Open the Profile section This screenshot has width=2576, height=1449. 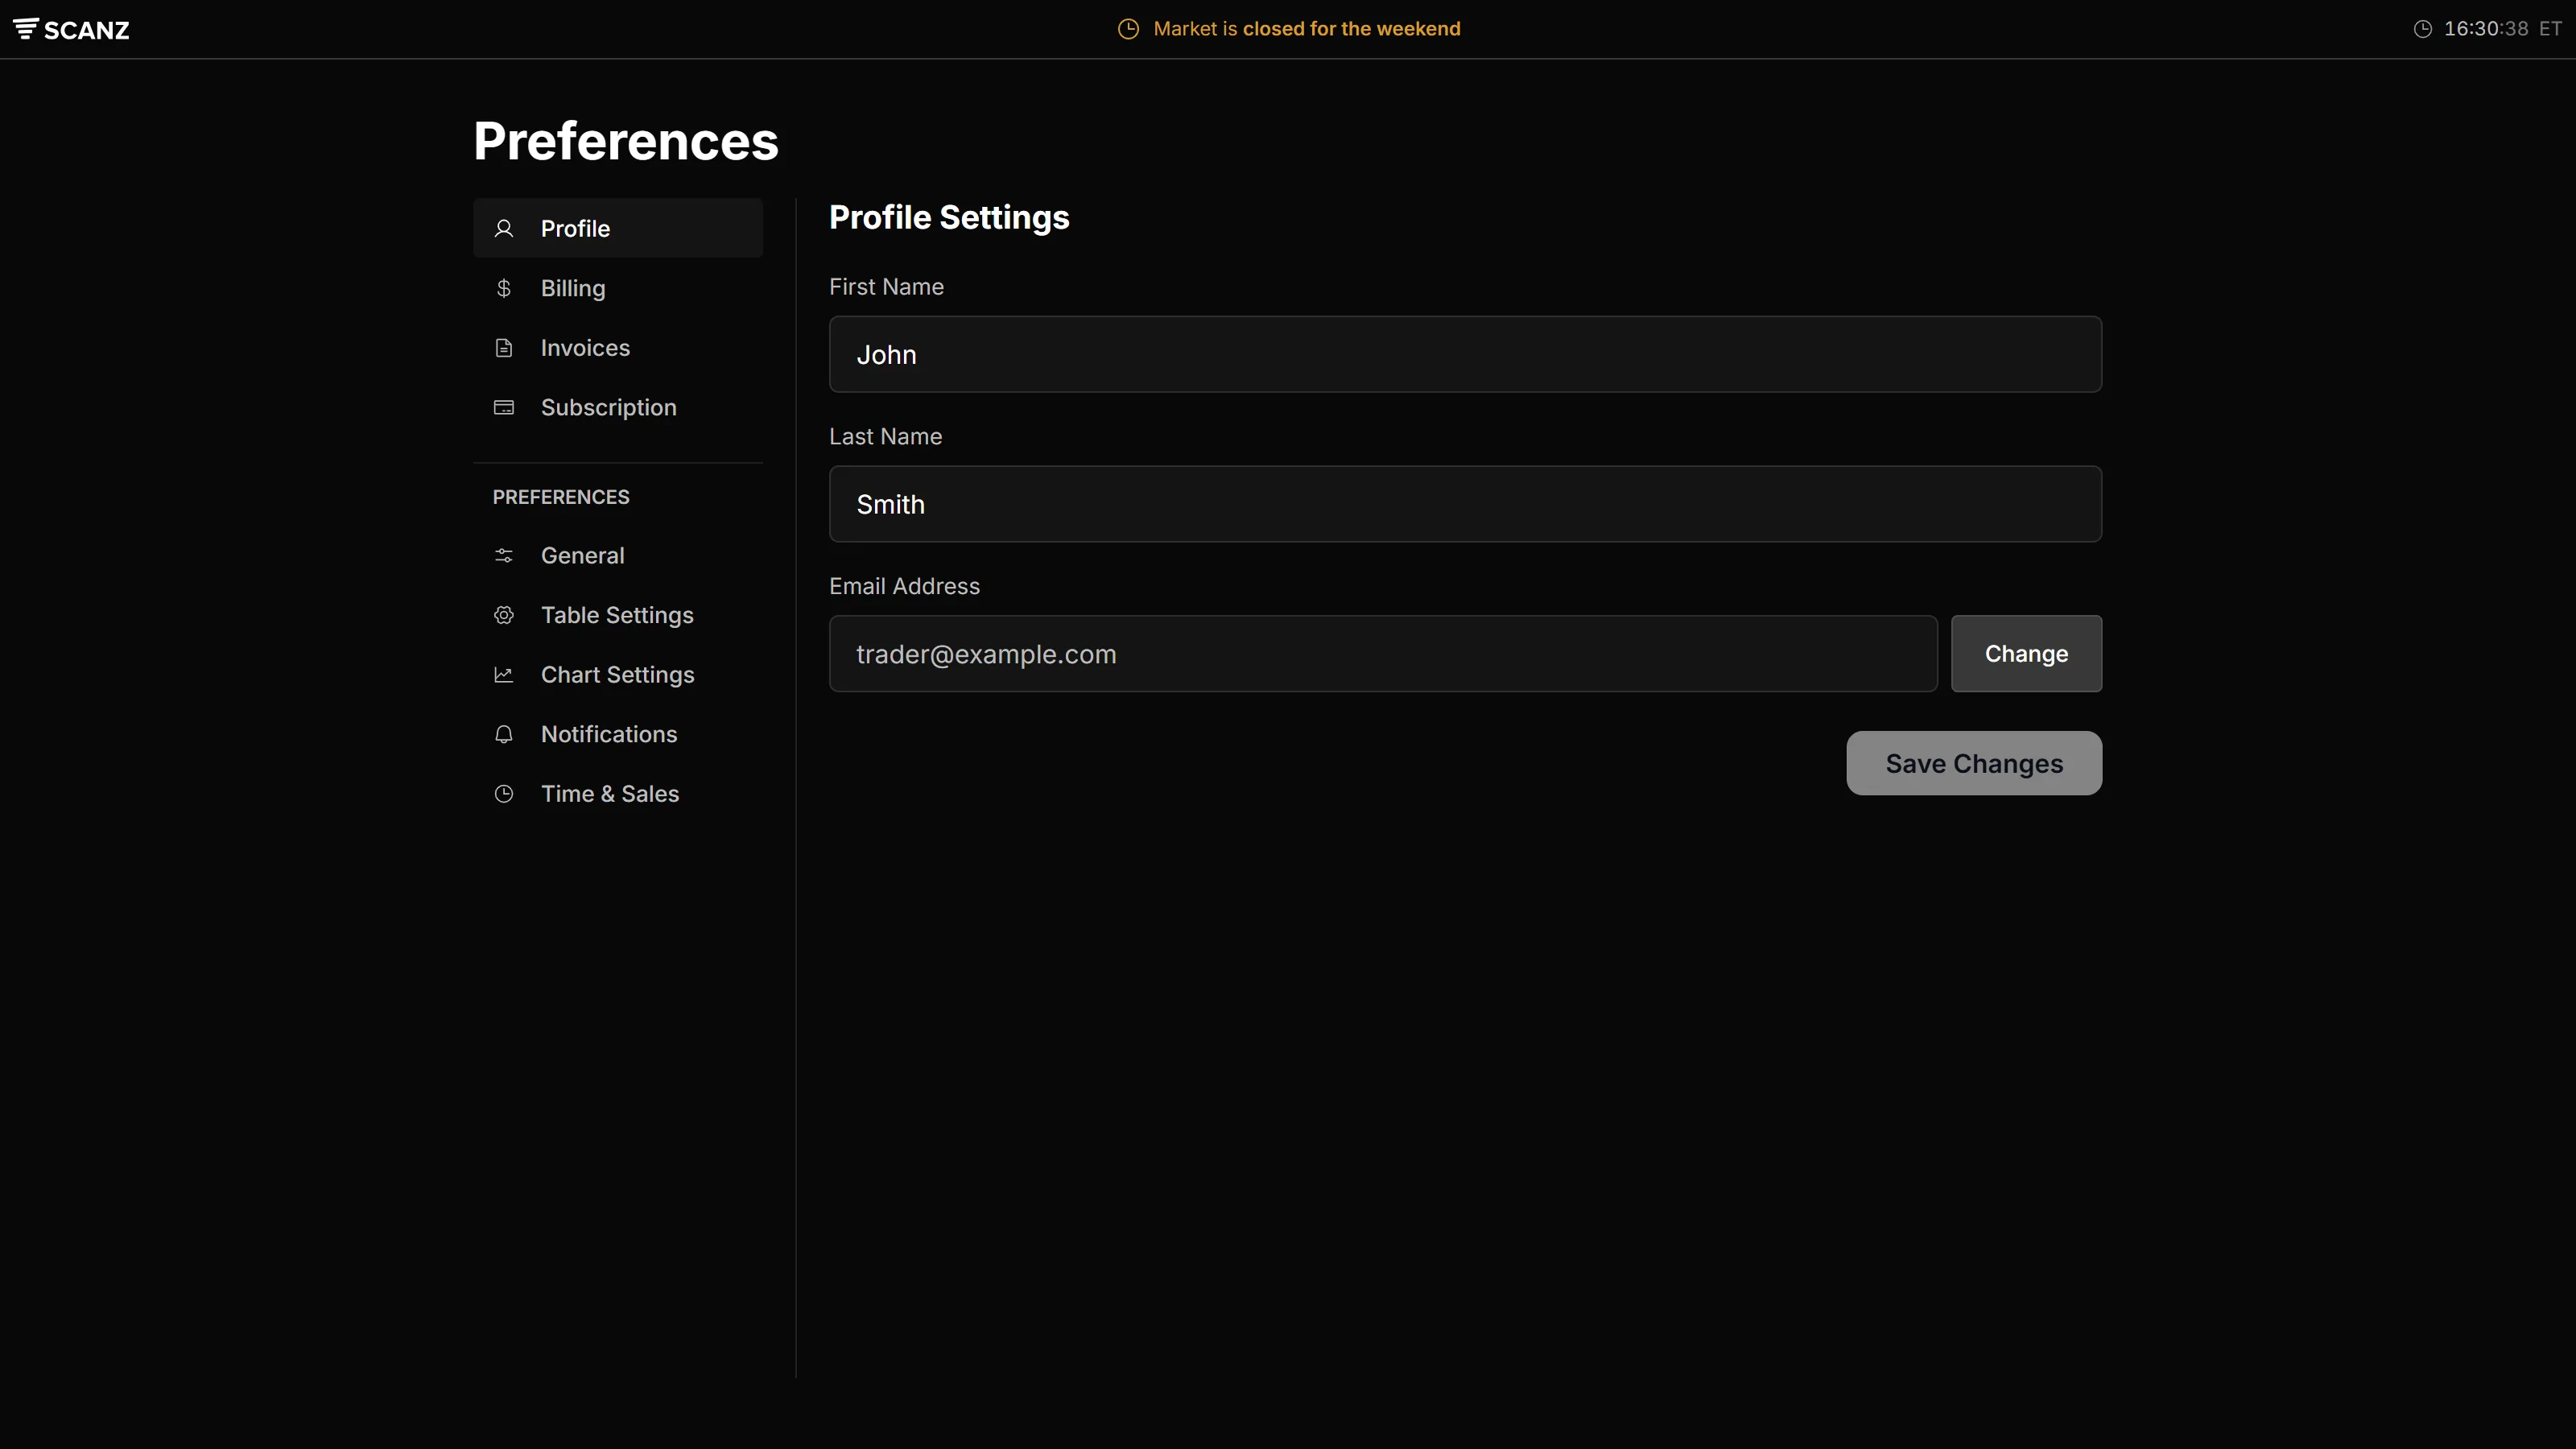point(618,228)
